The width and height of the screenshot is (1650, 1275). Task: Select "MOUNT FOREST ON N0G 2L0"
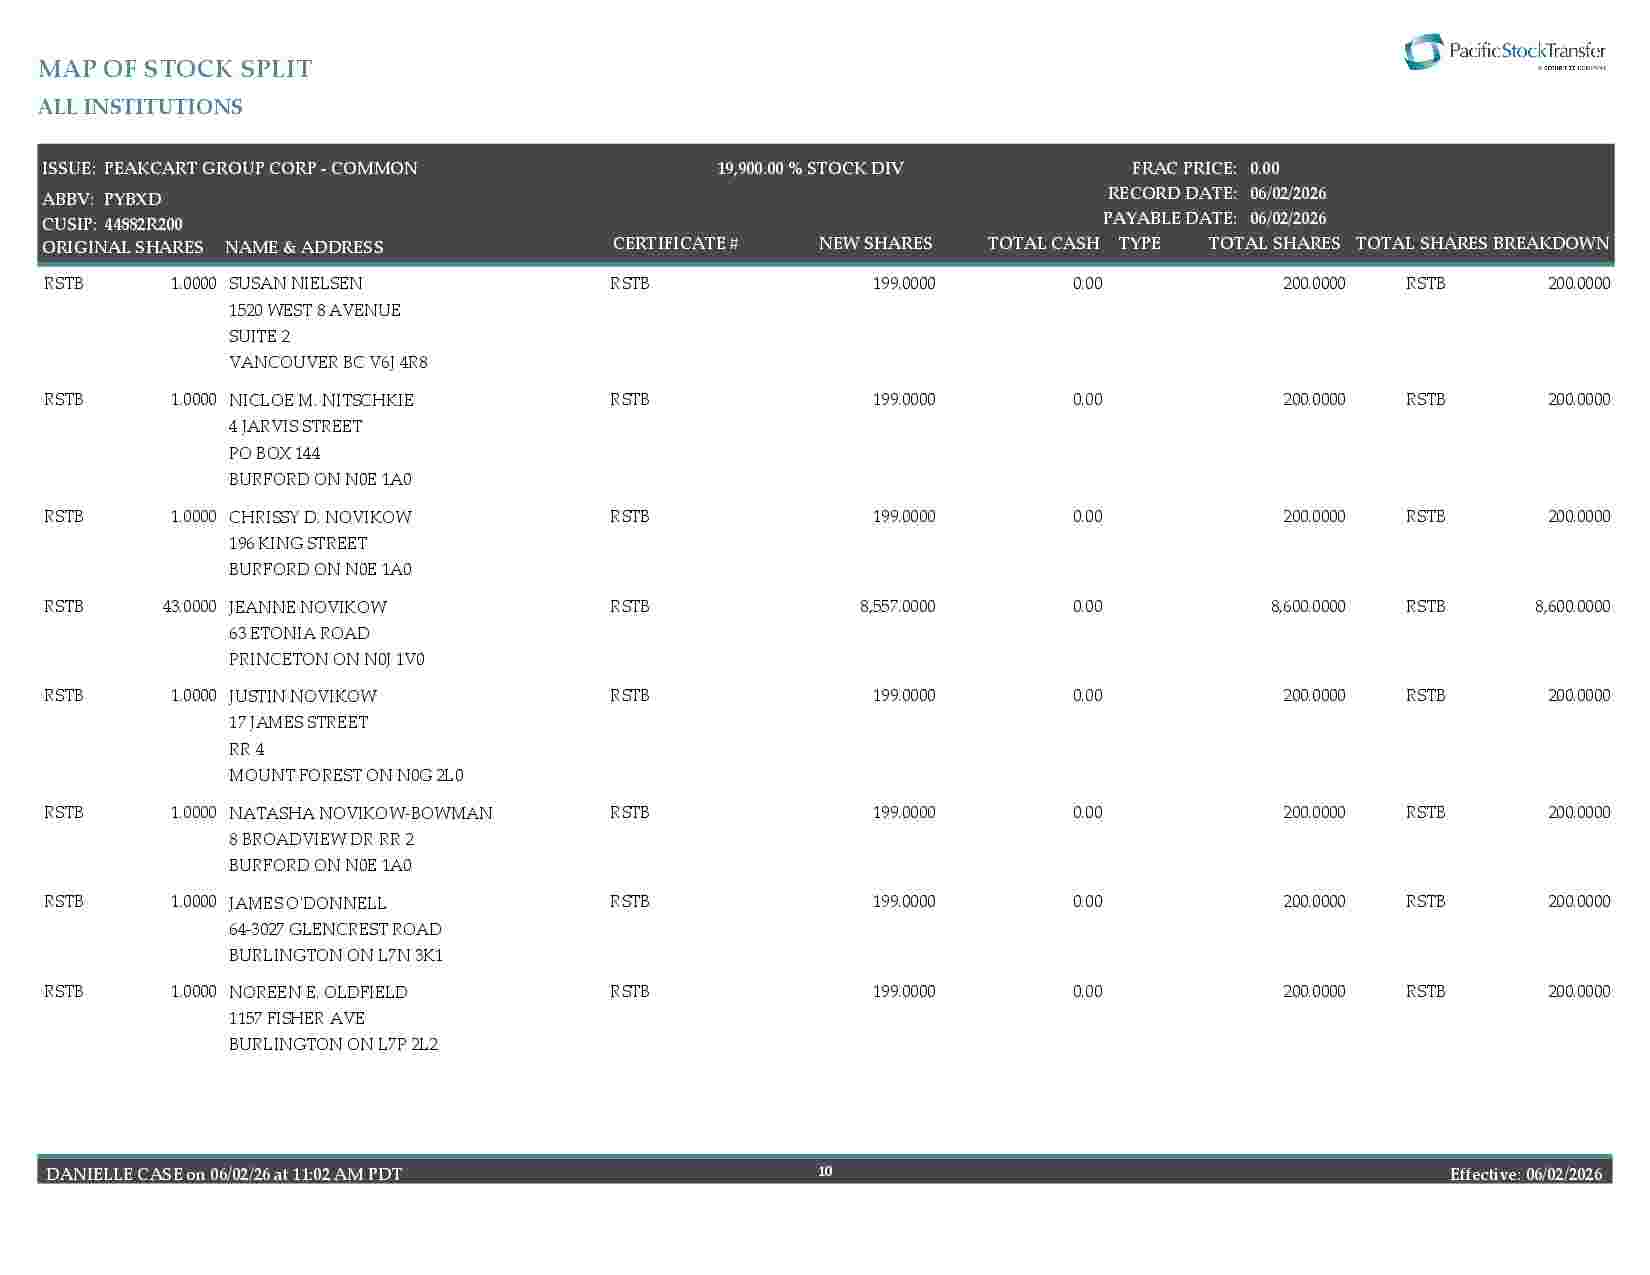(346, 775)
